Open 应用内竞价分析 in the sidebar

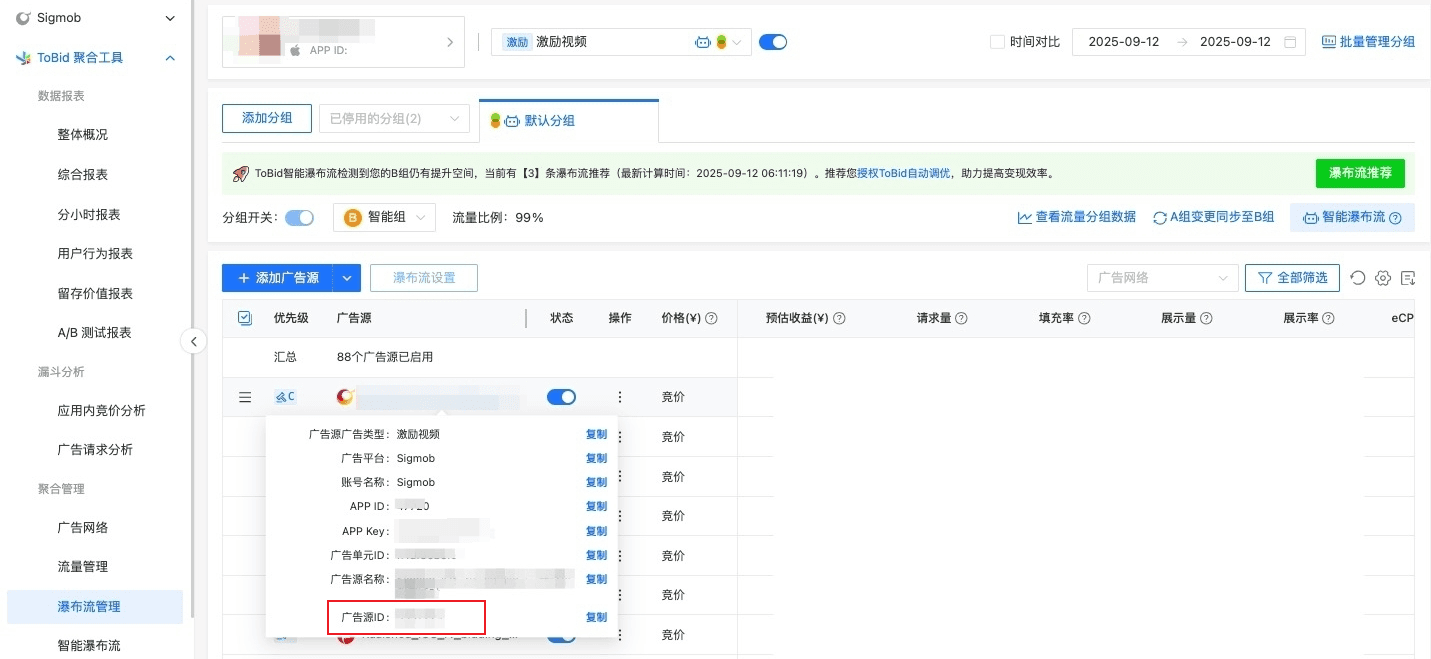[x=101, y=411]
